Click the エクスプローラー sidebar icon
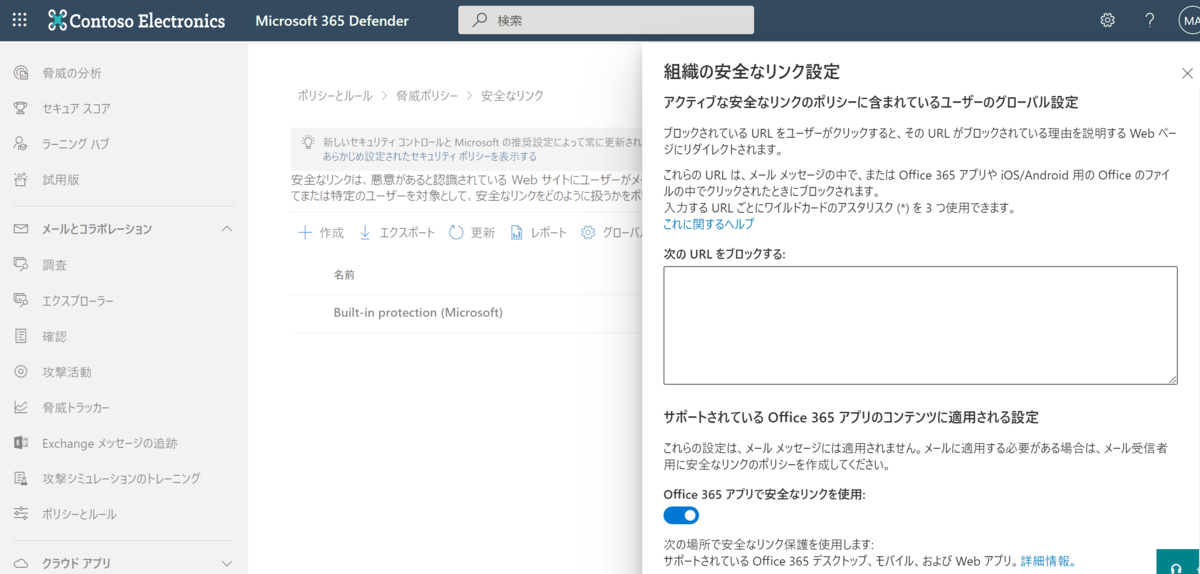The height and width of the screenshot is (574, 1200). click(x=21, y=300)
